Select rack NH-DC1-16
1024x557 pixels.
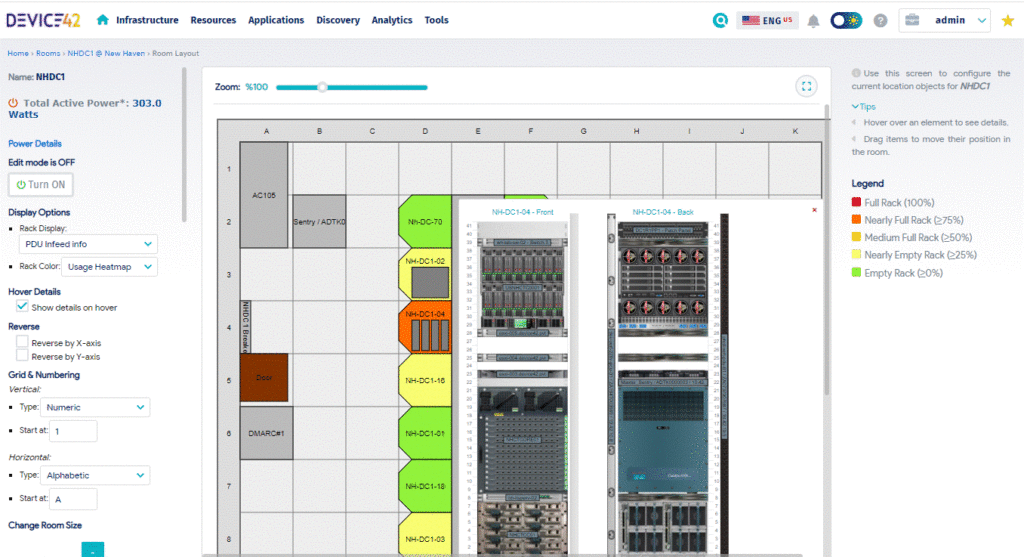(x=425, y=380)
